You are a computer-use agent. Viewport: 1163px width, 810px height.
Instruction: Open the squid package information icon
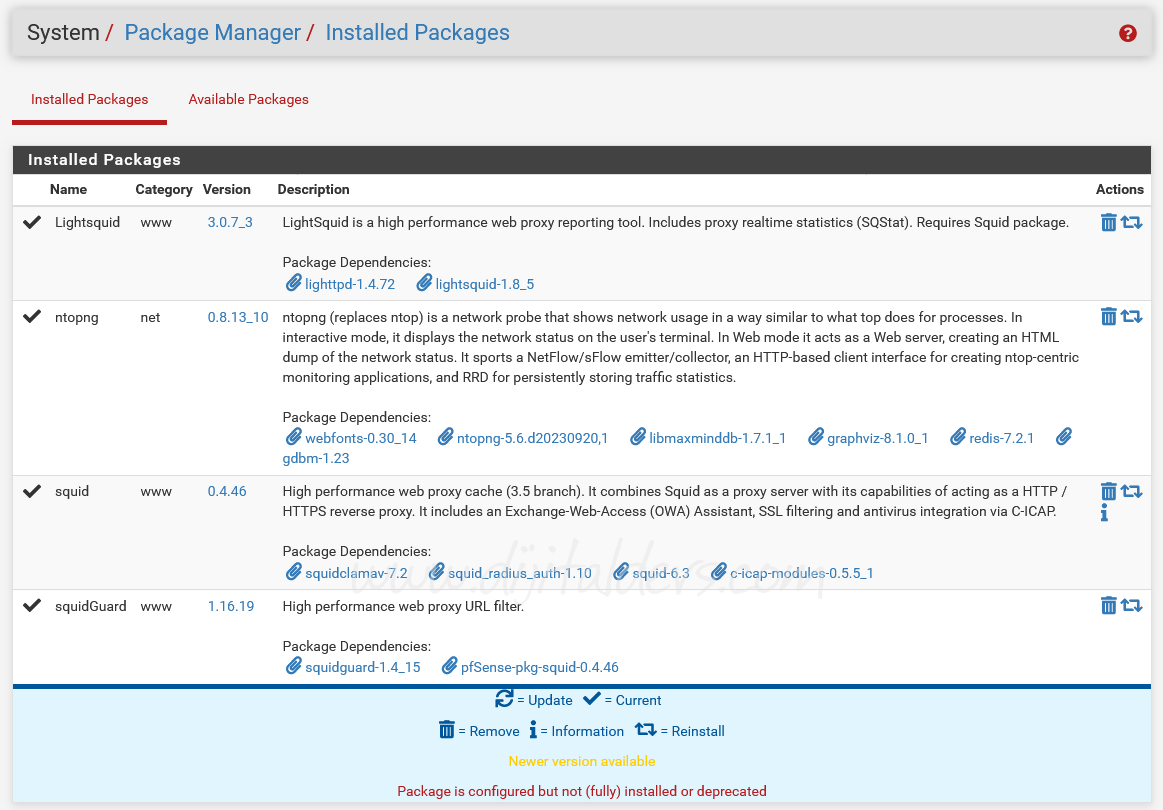1104,513
